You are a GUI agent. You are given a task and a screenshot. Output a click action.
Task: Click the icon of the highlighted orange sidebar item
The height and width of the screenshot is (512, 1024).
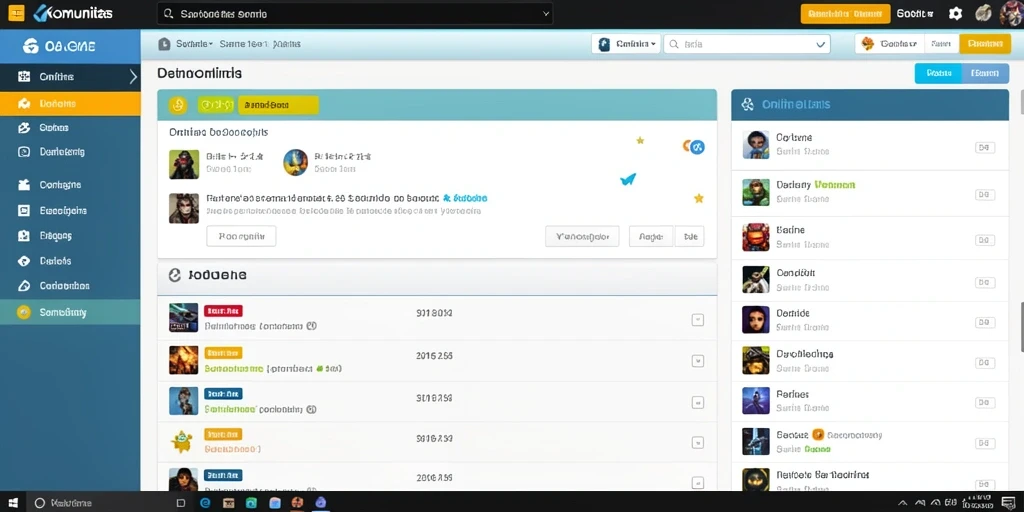coord(24,103)
